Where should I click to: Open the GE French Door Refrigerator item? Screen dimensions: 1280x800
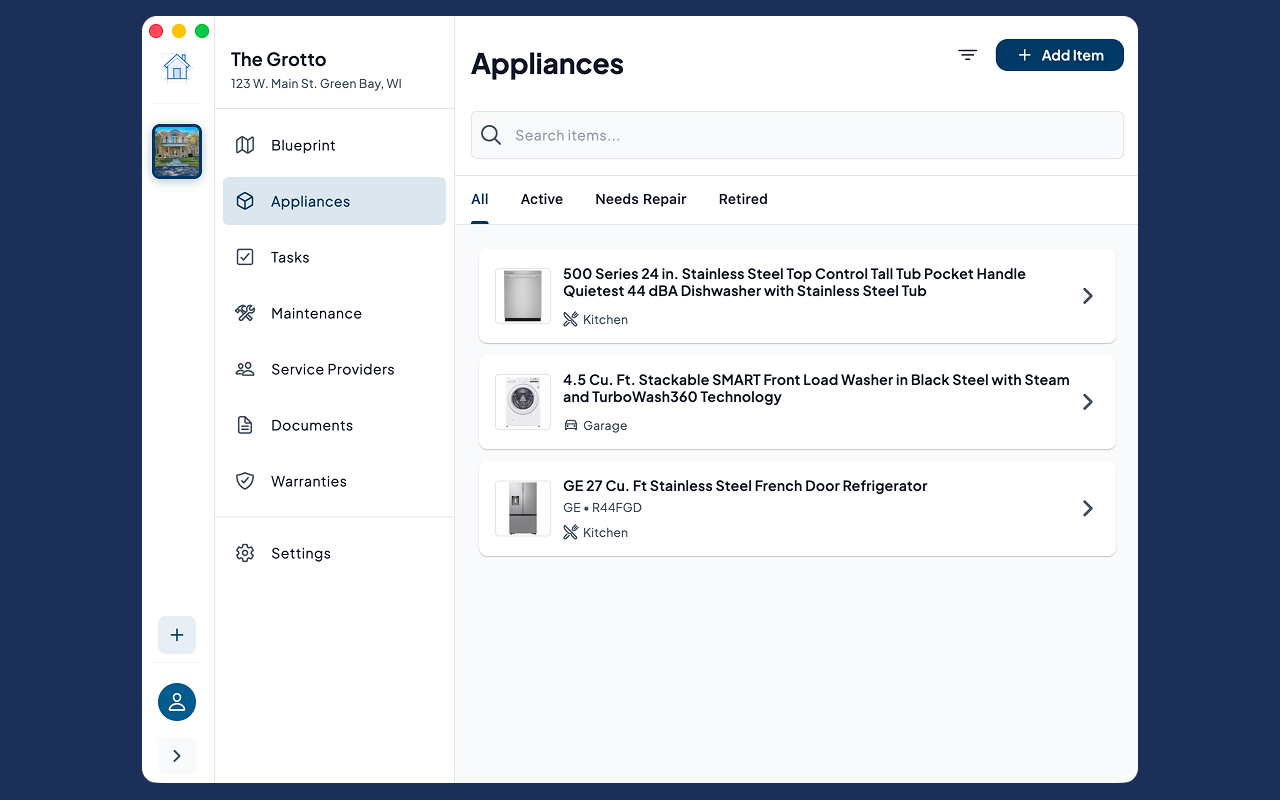(797, 508)
